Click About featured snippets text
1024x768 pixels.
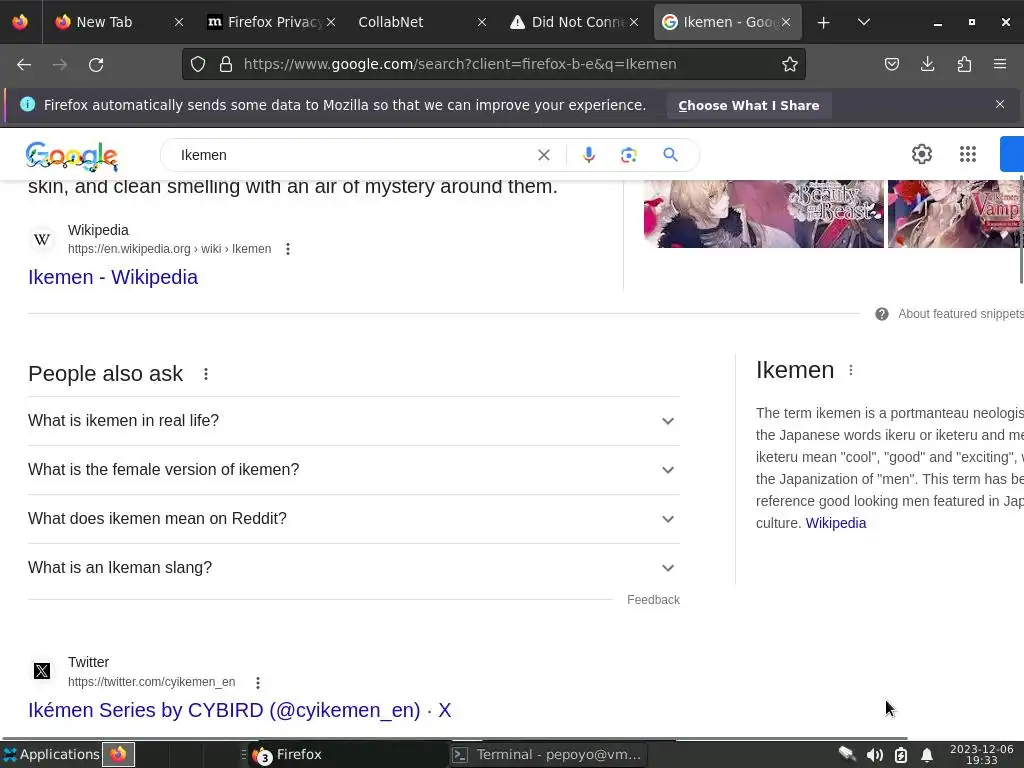961,314
